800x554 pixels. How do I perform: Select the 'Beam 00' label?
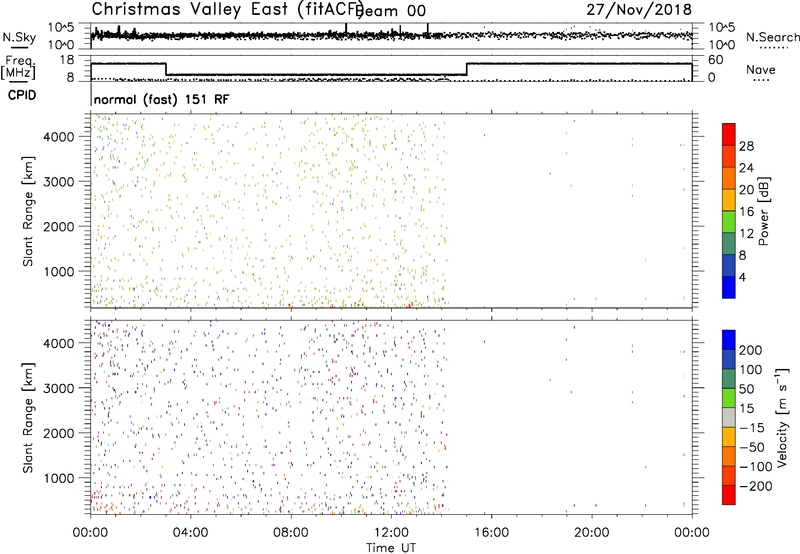(391, 11)
